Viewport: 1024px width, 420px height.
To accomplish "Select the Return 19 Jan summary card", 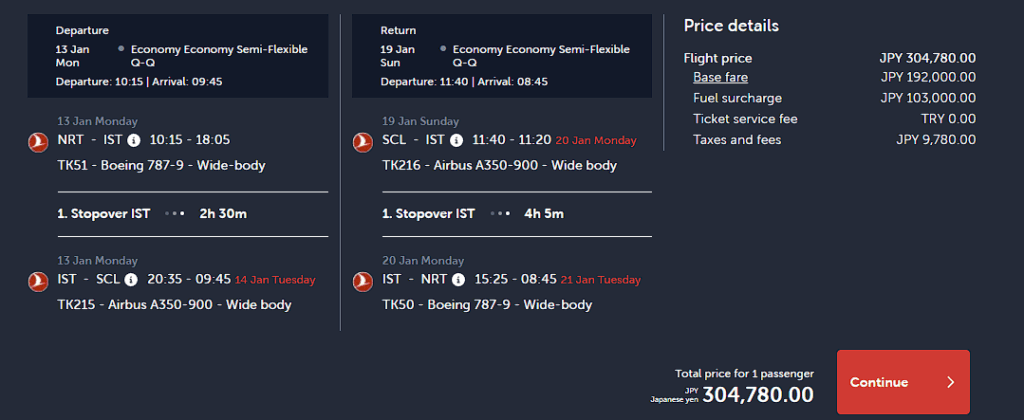I will tap(502, 56).
